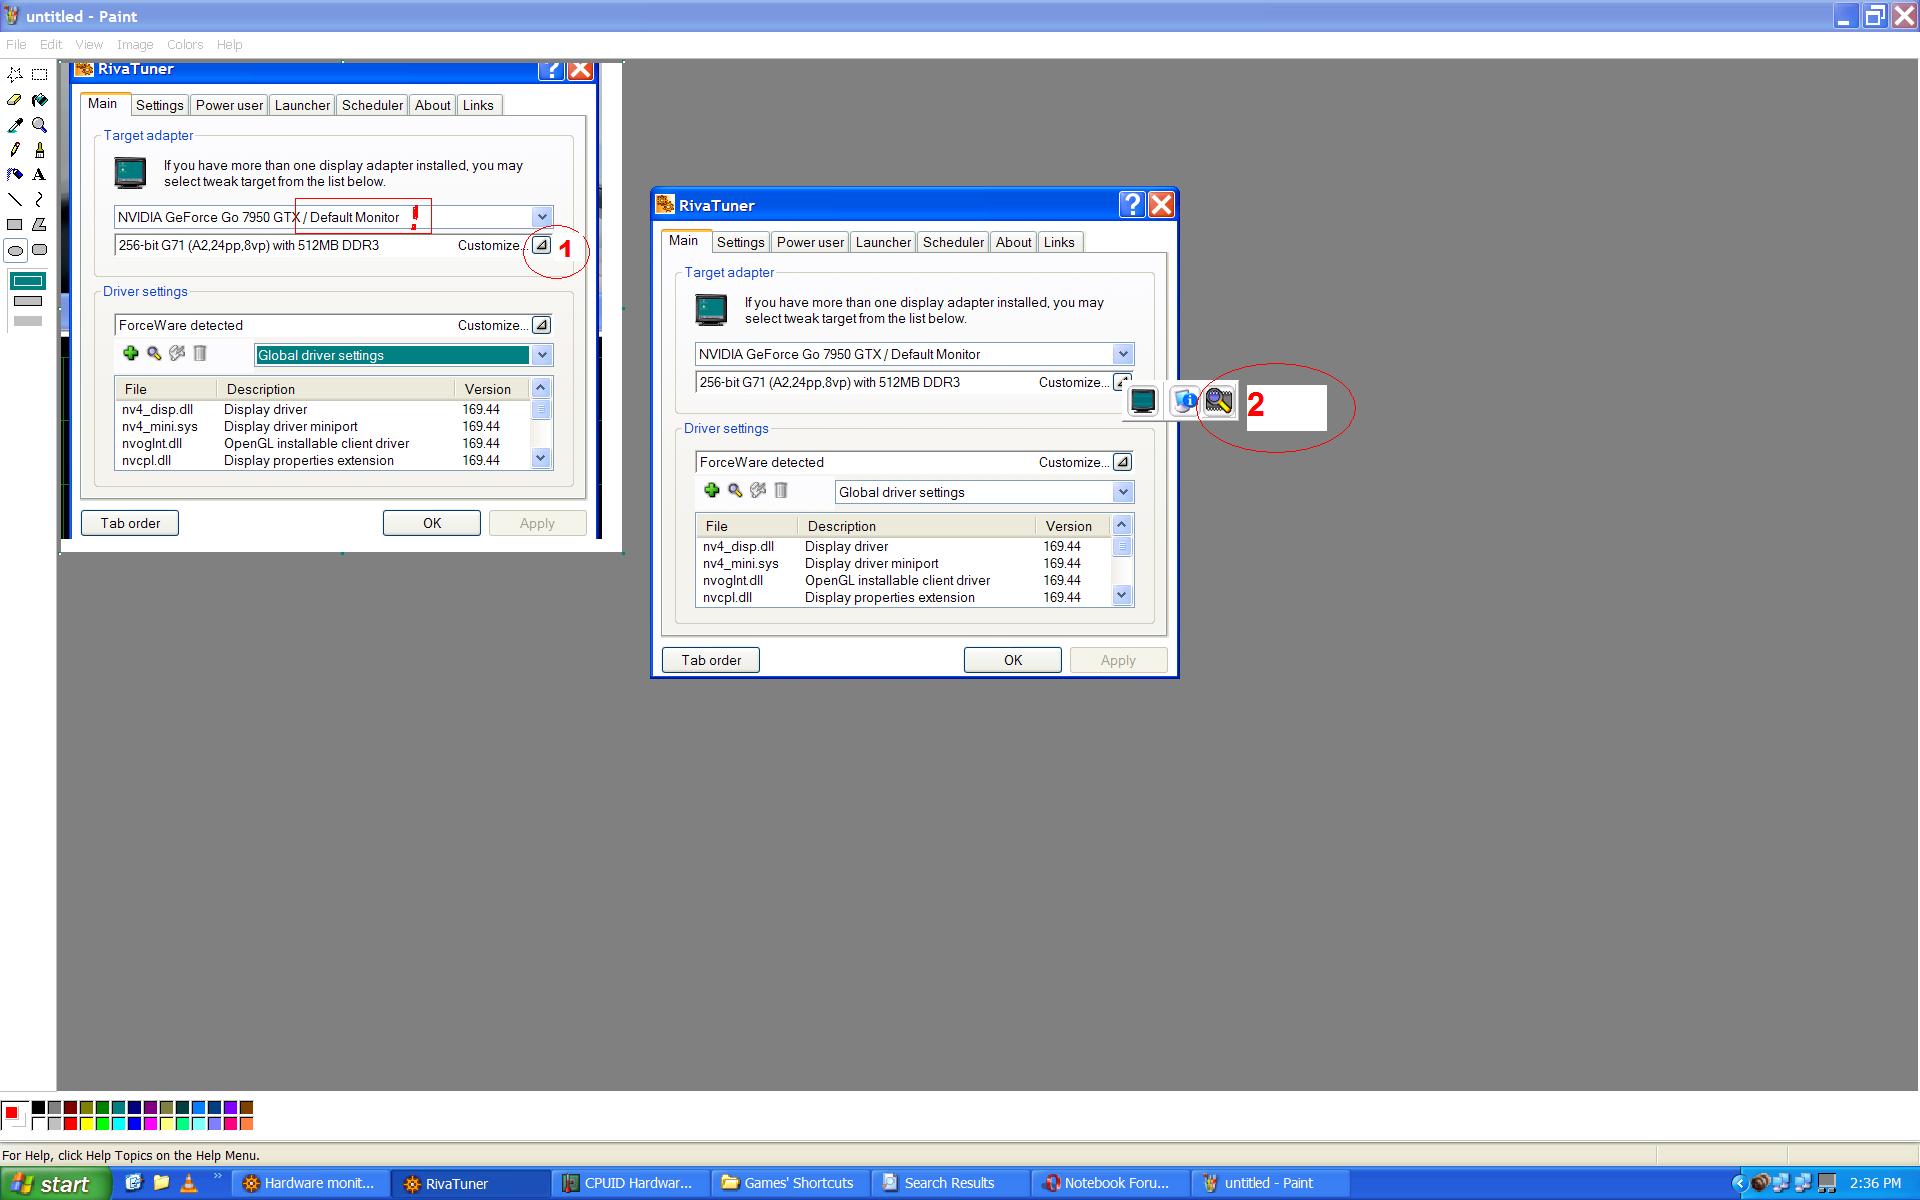Expand ForceWare Customize arrow in floating RivaTuner dialog

(x=1122, y=462)
